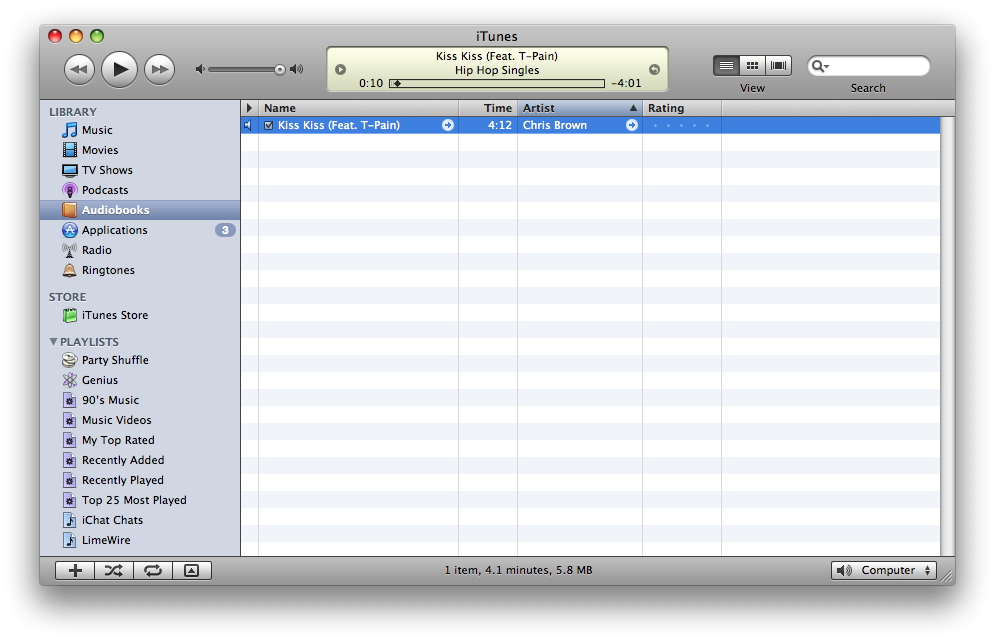Click the speaker icon on the playing row

pyautogui.click(x=247, y=125)
